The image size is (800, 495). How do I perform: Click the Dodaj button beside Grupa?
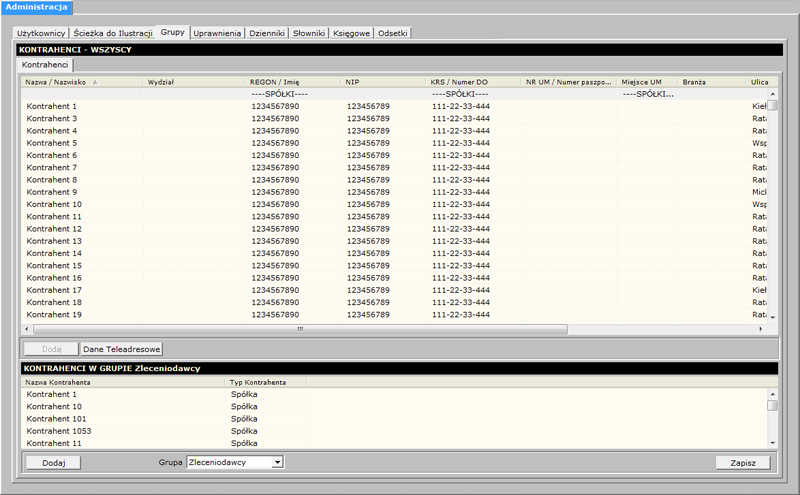click(54, 463)
